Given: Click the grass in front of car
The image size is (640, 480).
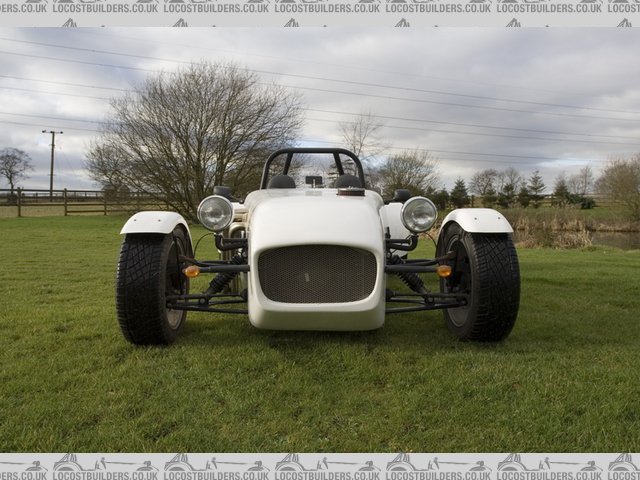Looking at the screenshot, I should point(320,390).
